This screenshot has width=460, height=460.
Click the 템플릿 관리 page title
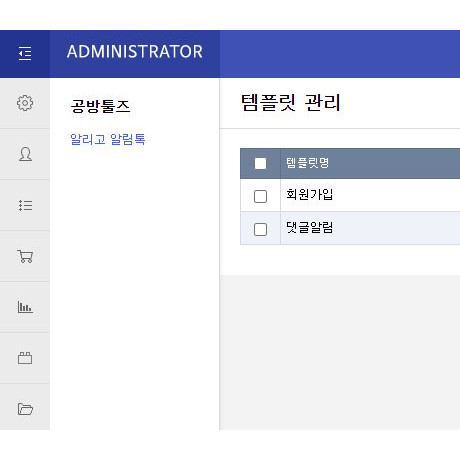coord(290,102)
